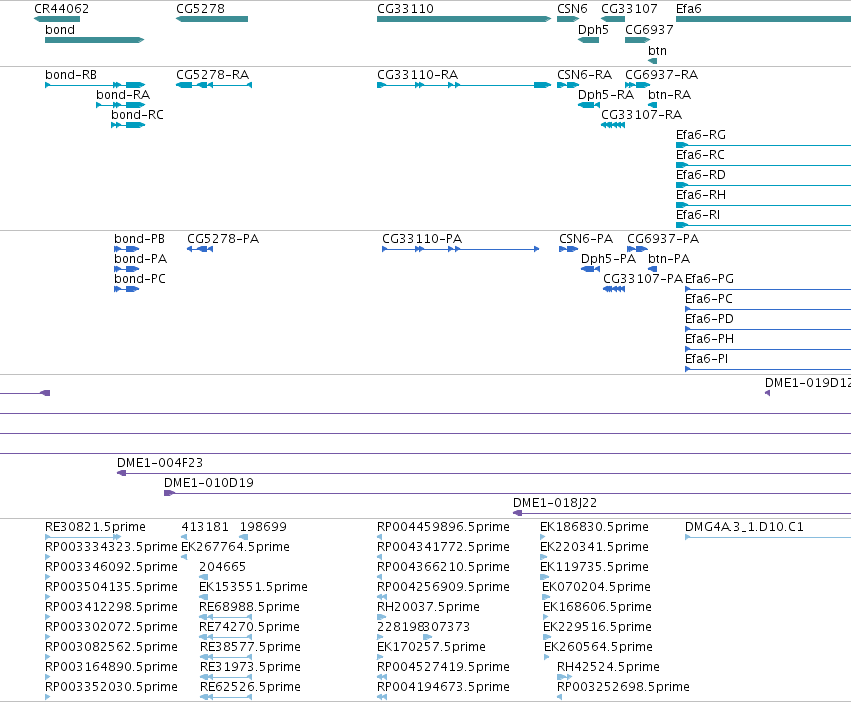Click the Efa6-RD transcript
The image size is (851, 702).
click(x=763, y=185)
